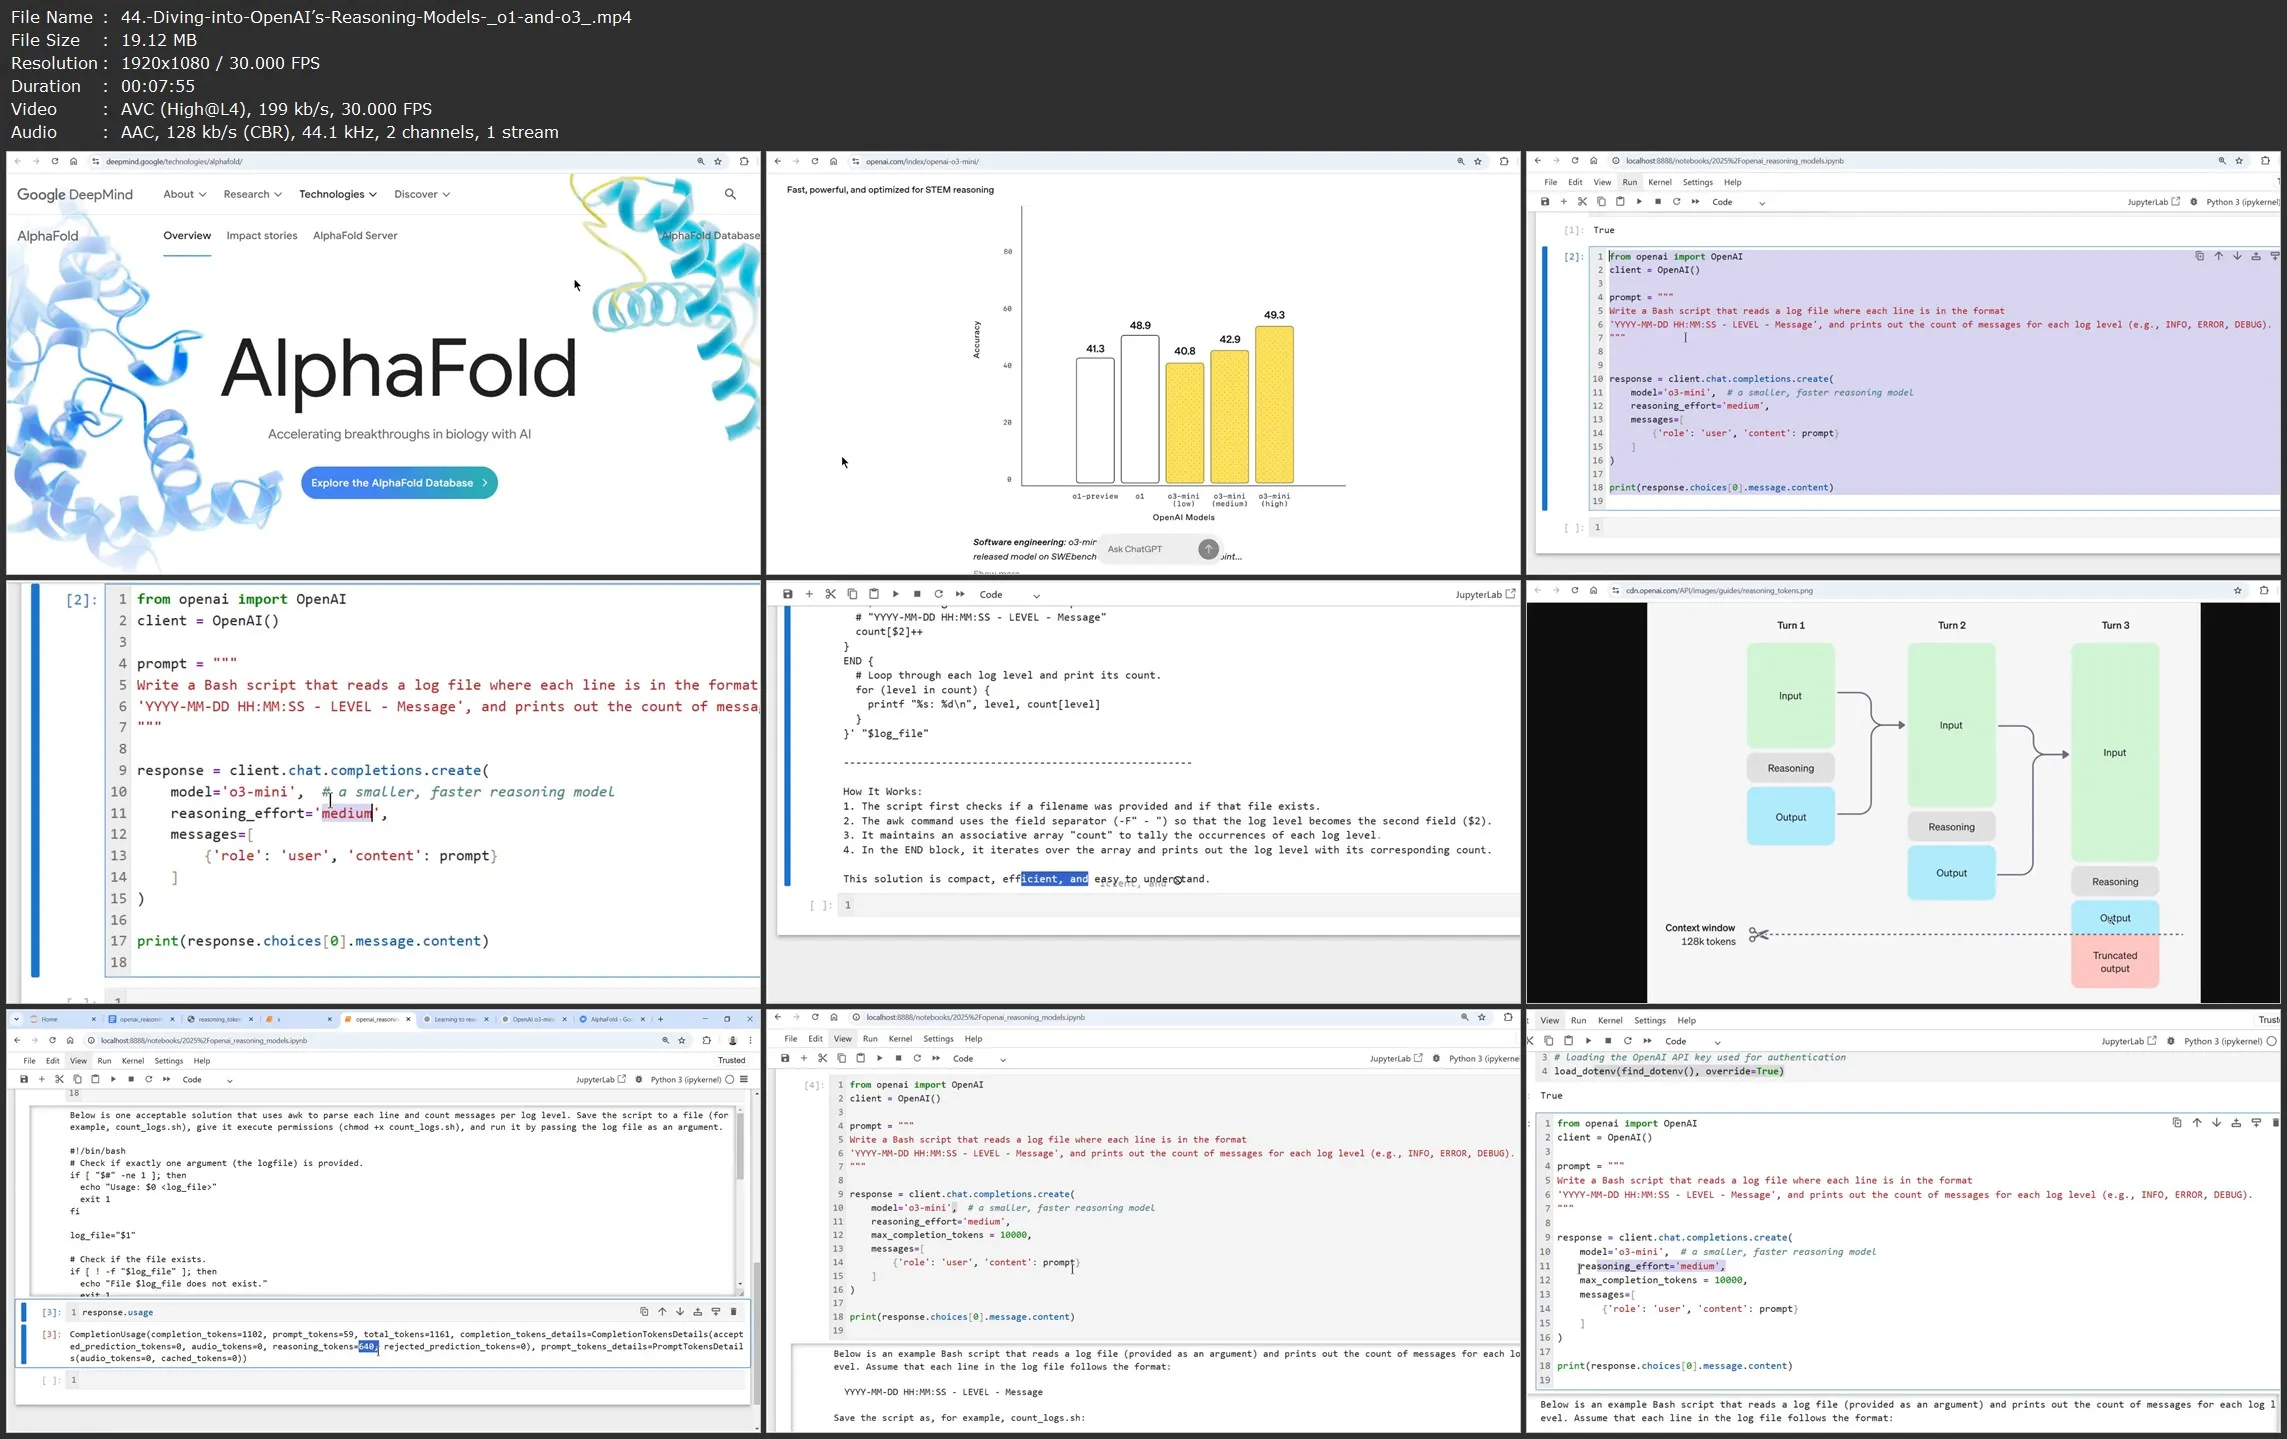Open the Run menu in the top-right Jupyter frame
The image size is (2287, 1439).
1630,182
